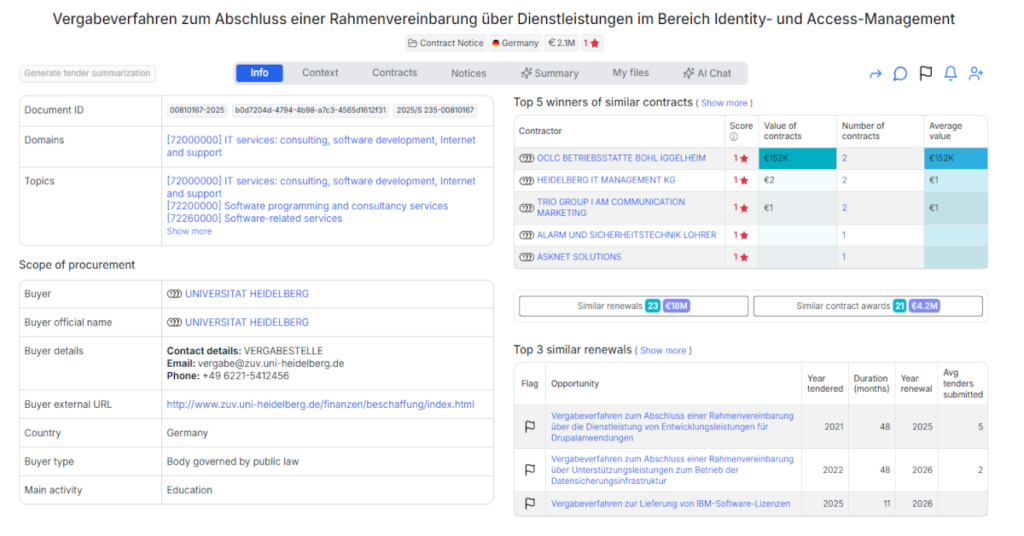Click the 00810167-2025 document ID chip

click(197, 110)
